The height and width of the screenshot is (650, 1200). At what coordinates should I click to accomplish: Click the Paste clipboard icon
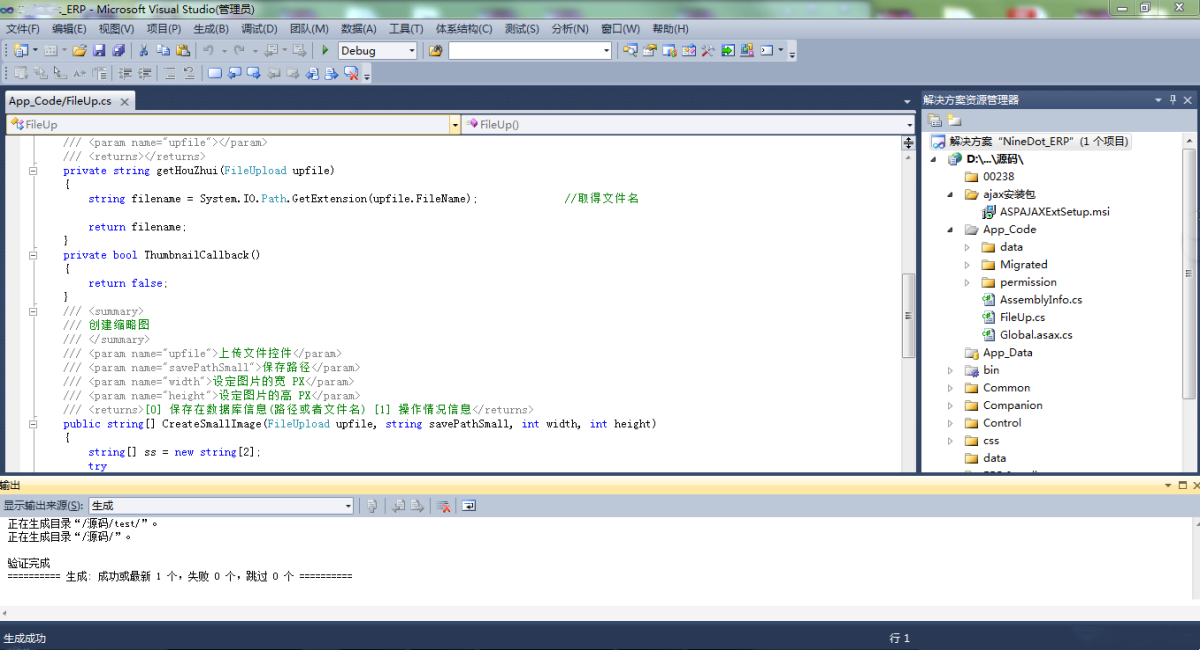point(183,50)
